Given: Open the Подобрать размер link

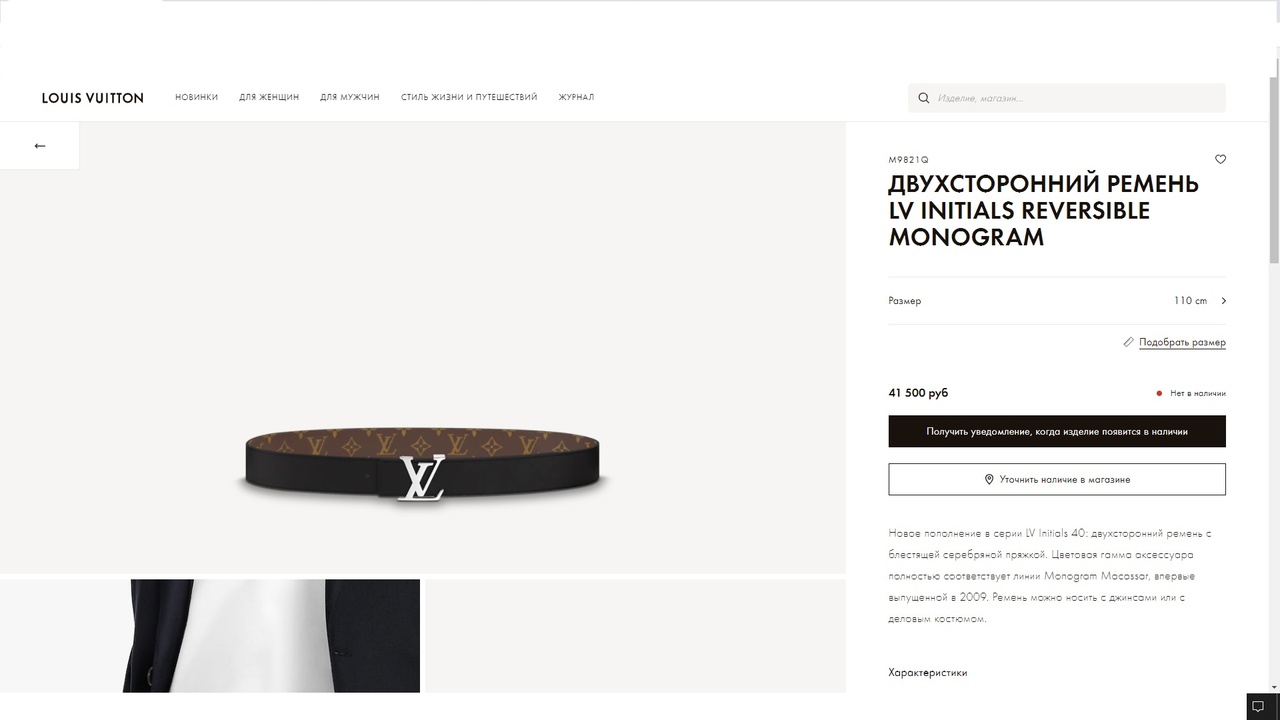Looking at the screenshot, I should point(1182,342).
